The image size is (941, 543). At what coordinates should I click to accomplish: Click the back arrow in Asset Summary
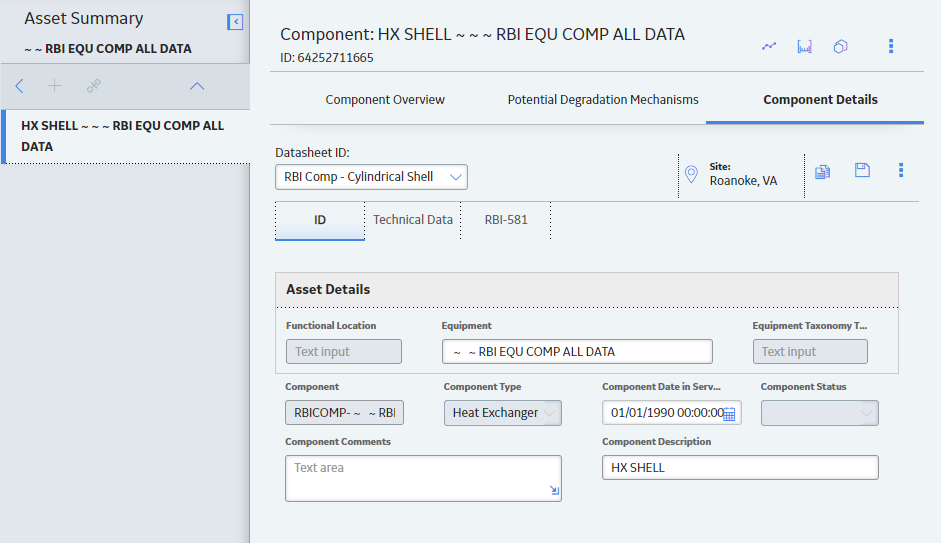click(20, 86)
